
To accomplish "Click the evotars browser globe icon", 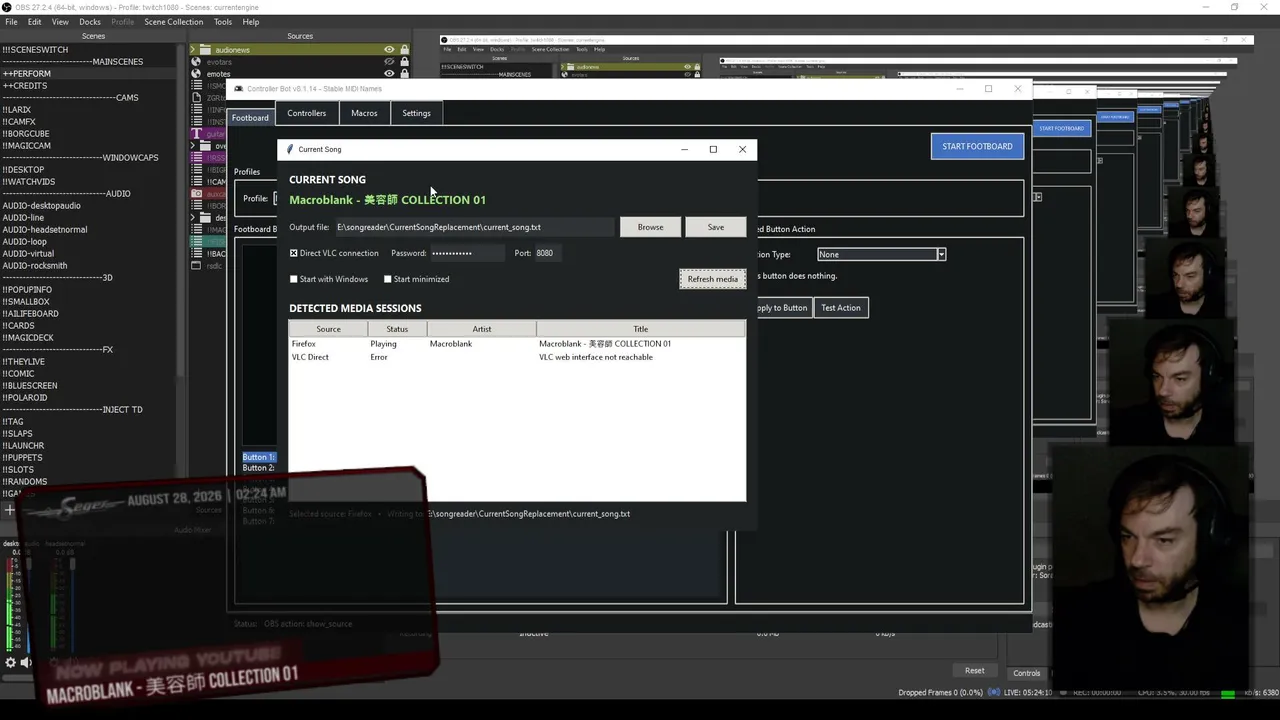I will tap(196, 62).
